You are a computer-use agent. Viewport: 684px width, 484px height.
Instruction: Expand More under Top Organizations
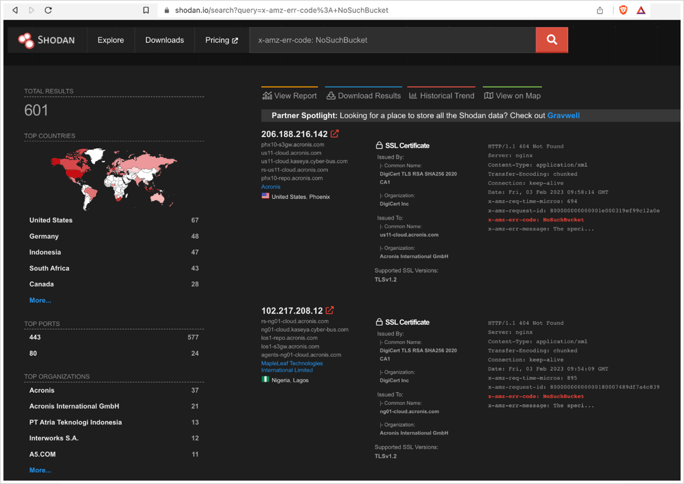click(x=40, y=470)
